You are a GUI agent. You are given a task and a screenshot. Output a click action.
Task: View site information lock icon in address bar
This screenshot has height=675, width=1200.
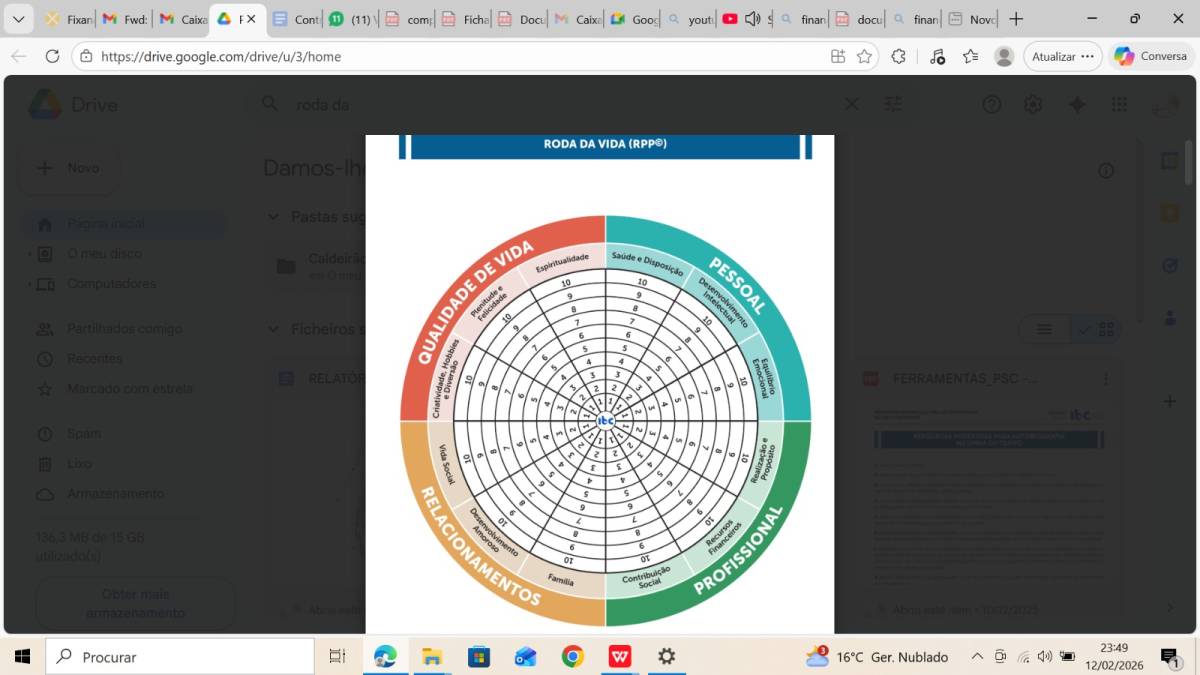87,57
